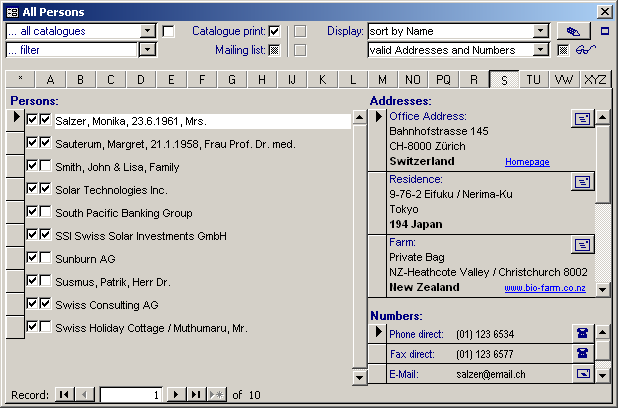
Task: Expand the 'all catalogues' dropdown
Action: pyautogui.click(x=147, y=31)
